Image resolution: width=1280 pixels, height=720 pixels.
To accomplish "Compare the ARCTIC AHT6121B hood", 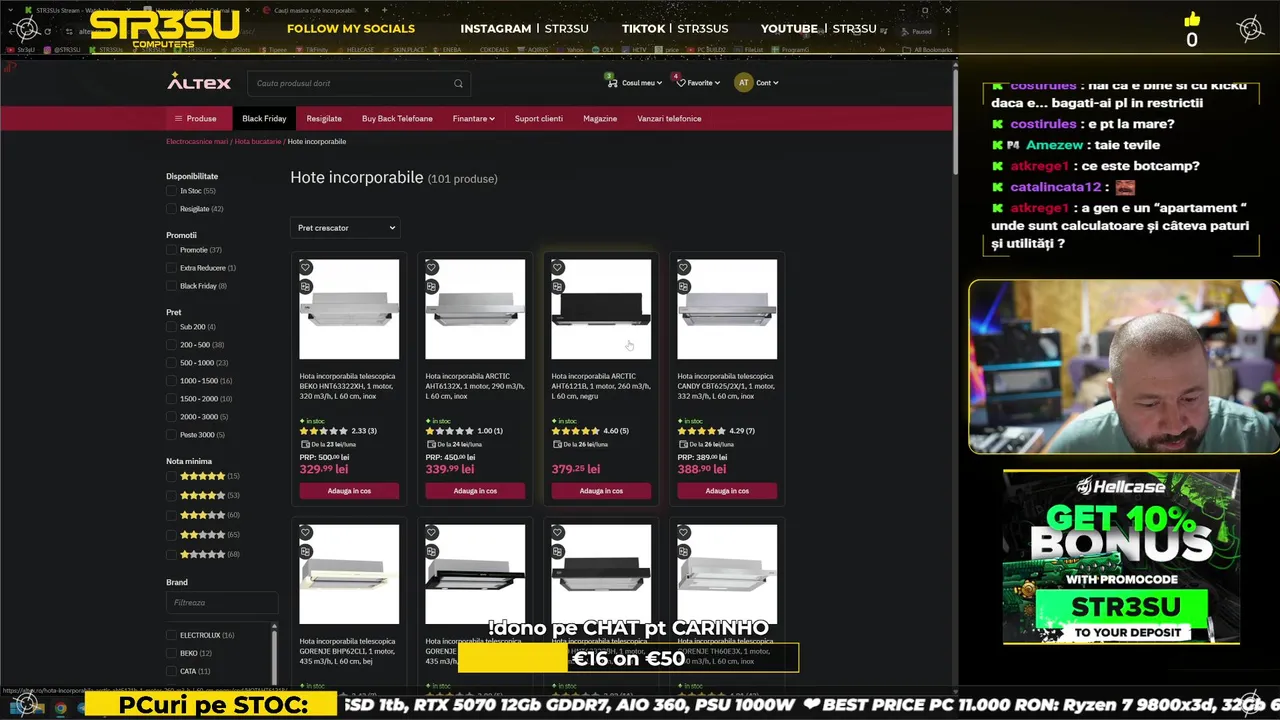I will point(558,286).
